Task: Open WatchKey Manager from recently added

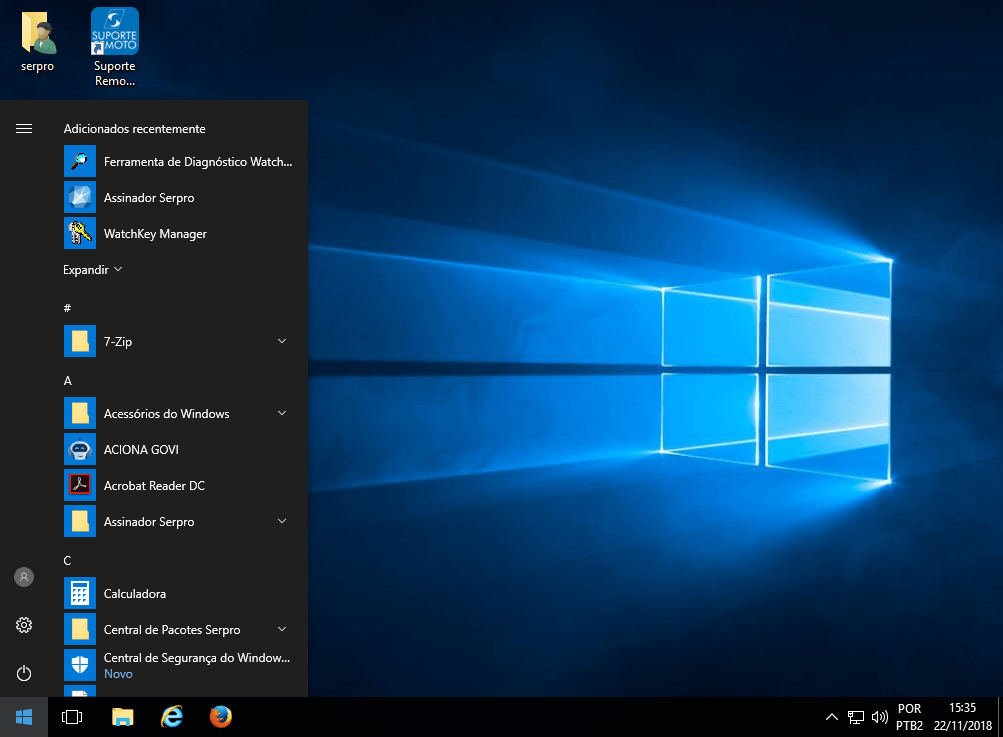Action: pos(155,234)
